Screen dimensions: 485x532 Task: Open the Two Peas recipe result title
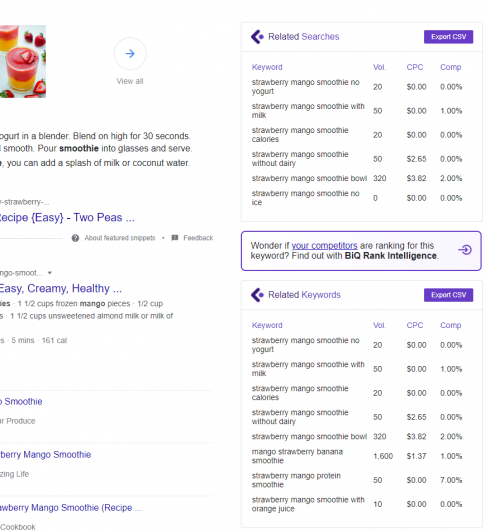(x=67, y=217)
